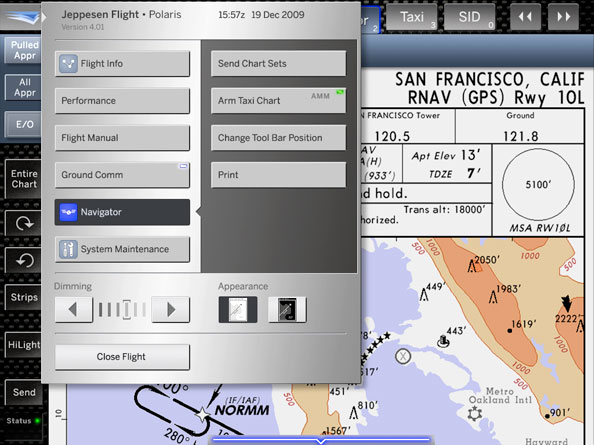Switch to the Taxi tab
Viewport: 594px width, 445px height.
click(x=412, y=17)
